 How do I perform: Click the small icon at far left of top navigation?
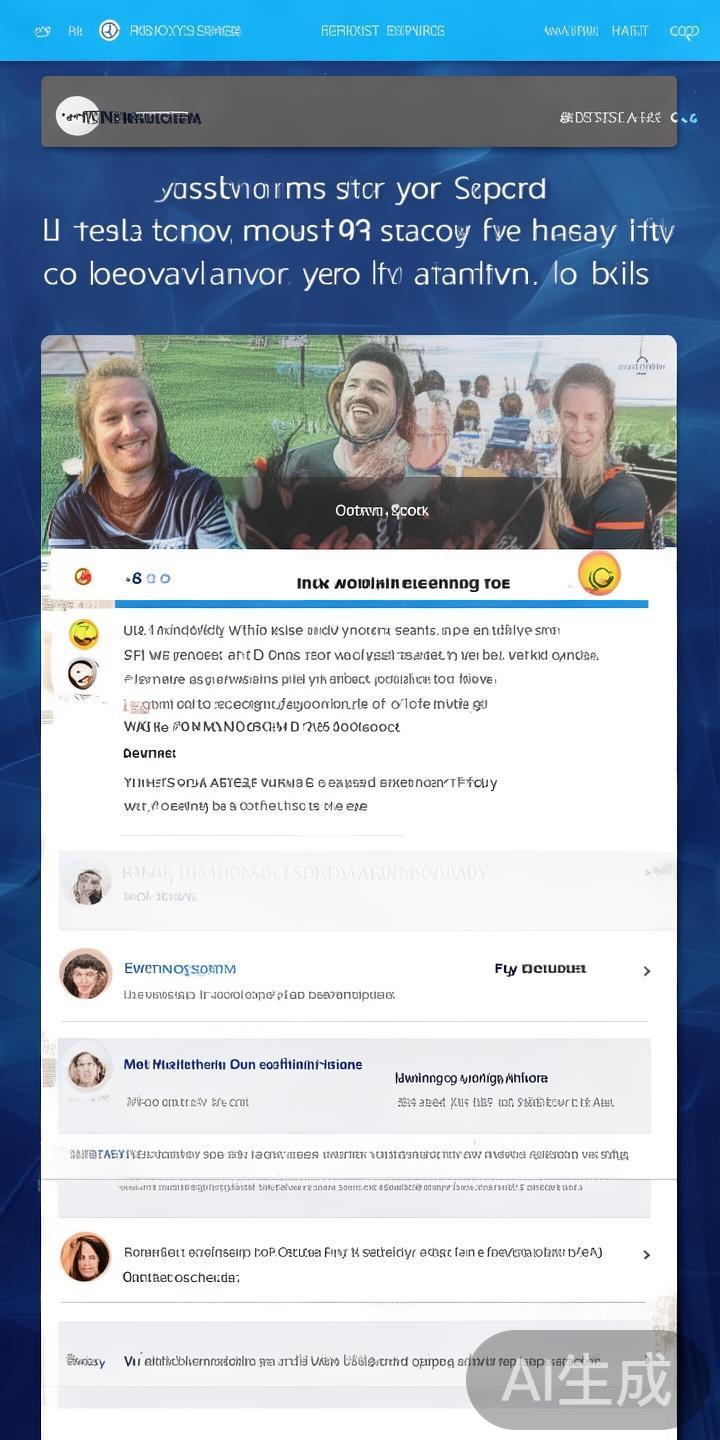click(42, 31)
